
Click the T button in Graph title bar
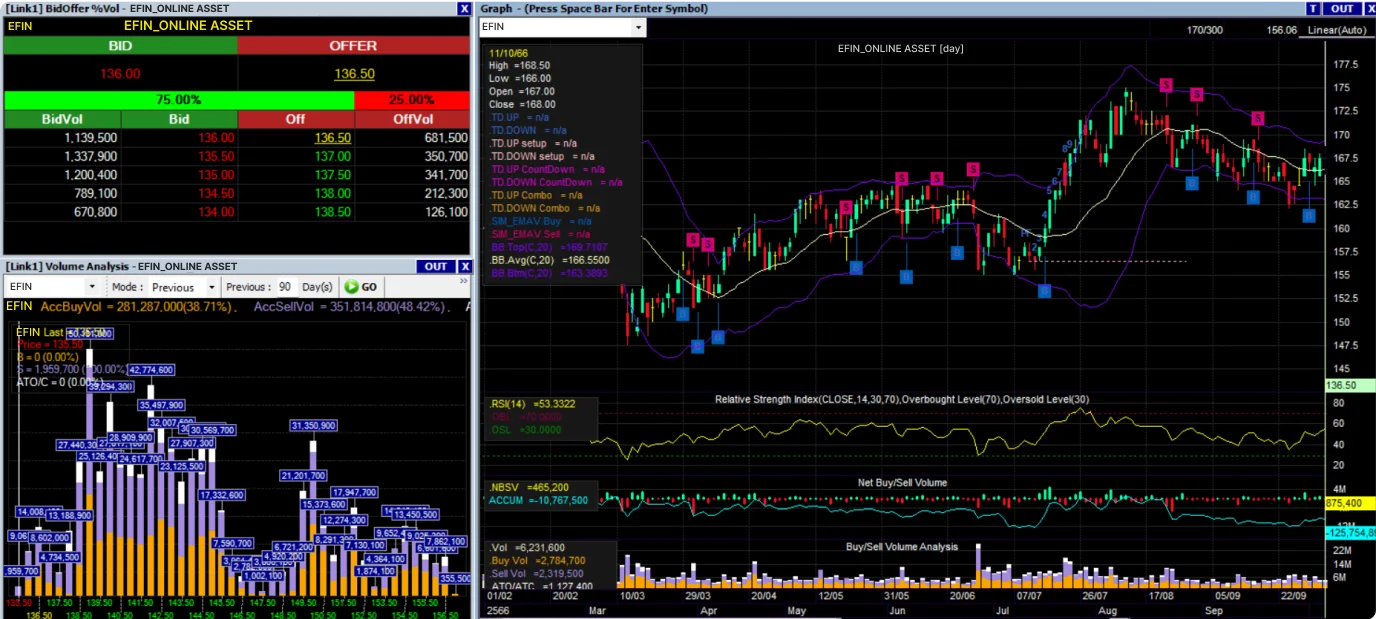point(1313,8)
